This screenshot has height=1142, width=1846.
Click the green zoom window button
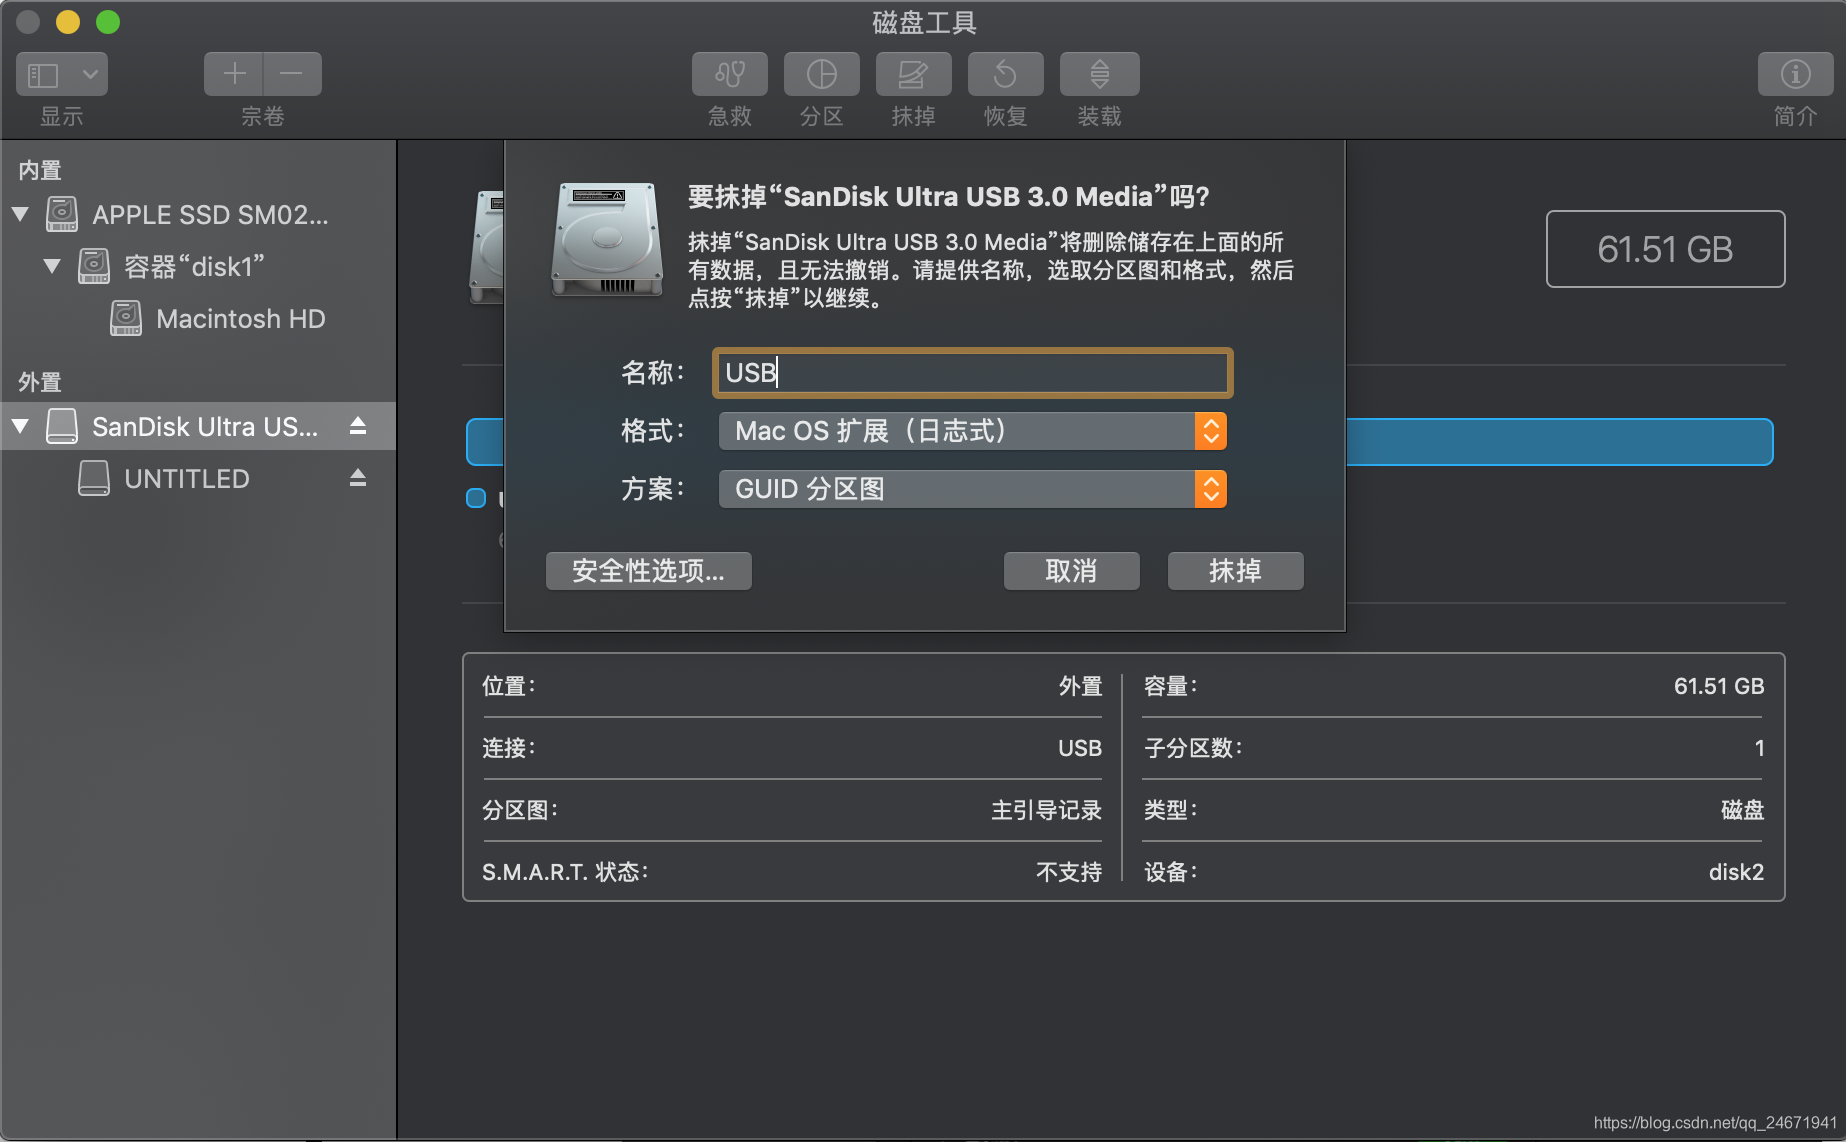click(x=108, y=22)
